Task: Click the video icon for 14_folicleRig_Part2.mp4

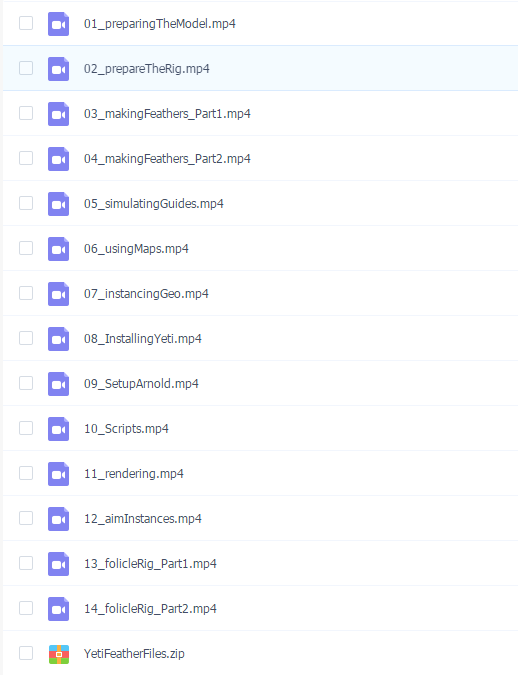Action: [58, 609]
